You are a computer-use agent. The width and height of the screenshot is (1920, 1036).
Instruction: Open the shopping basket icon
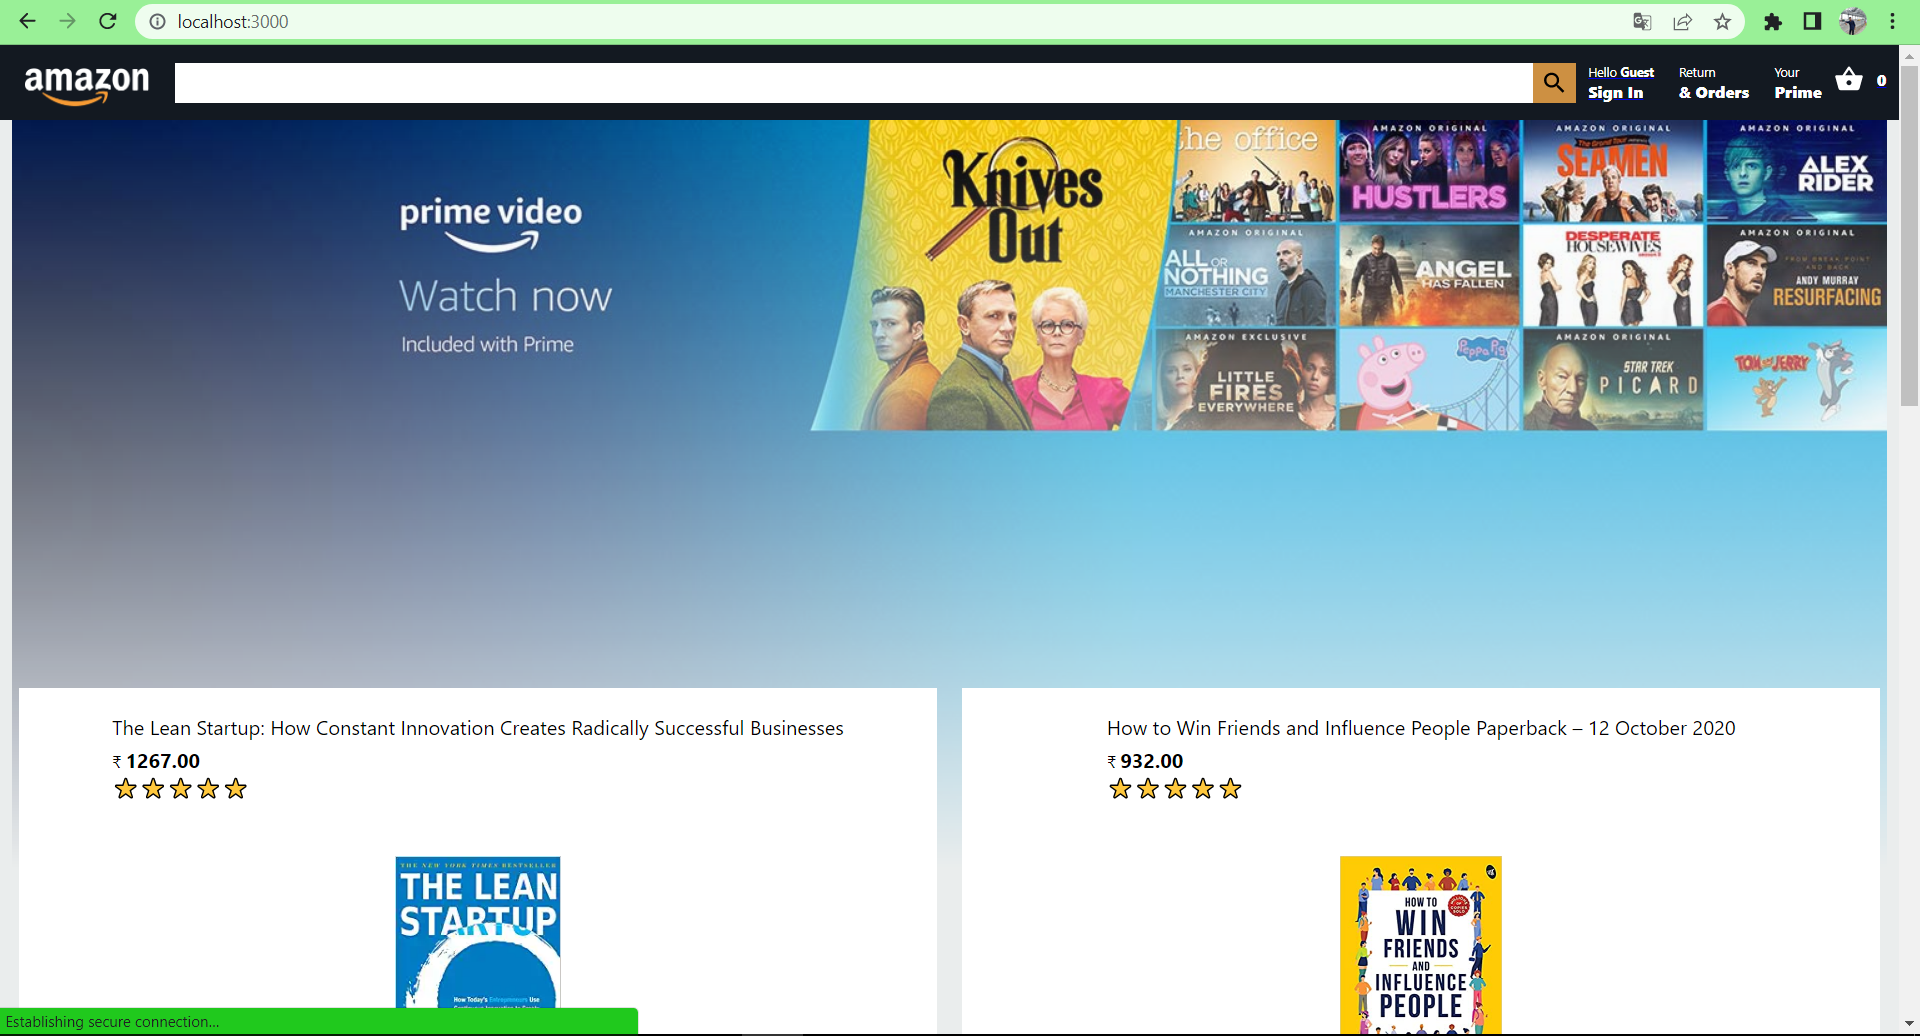(1849, 80)
